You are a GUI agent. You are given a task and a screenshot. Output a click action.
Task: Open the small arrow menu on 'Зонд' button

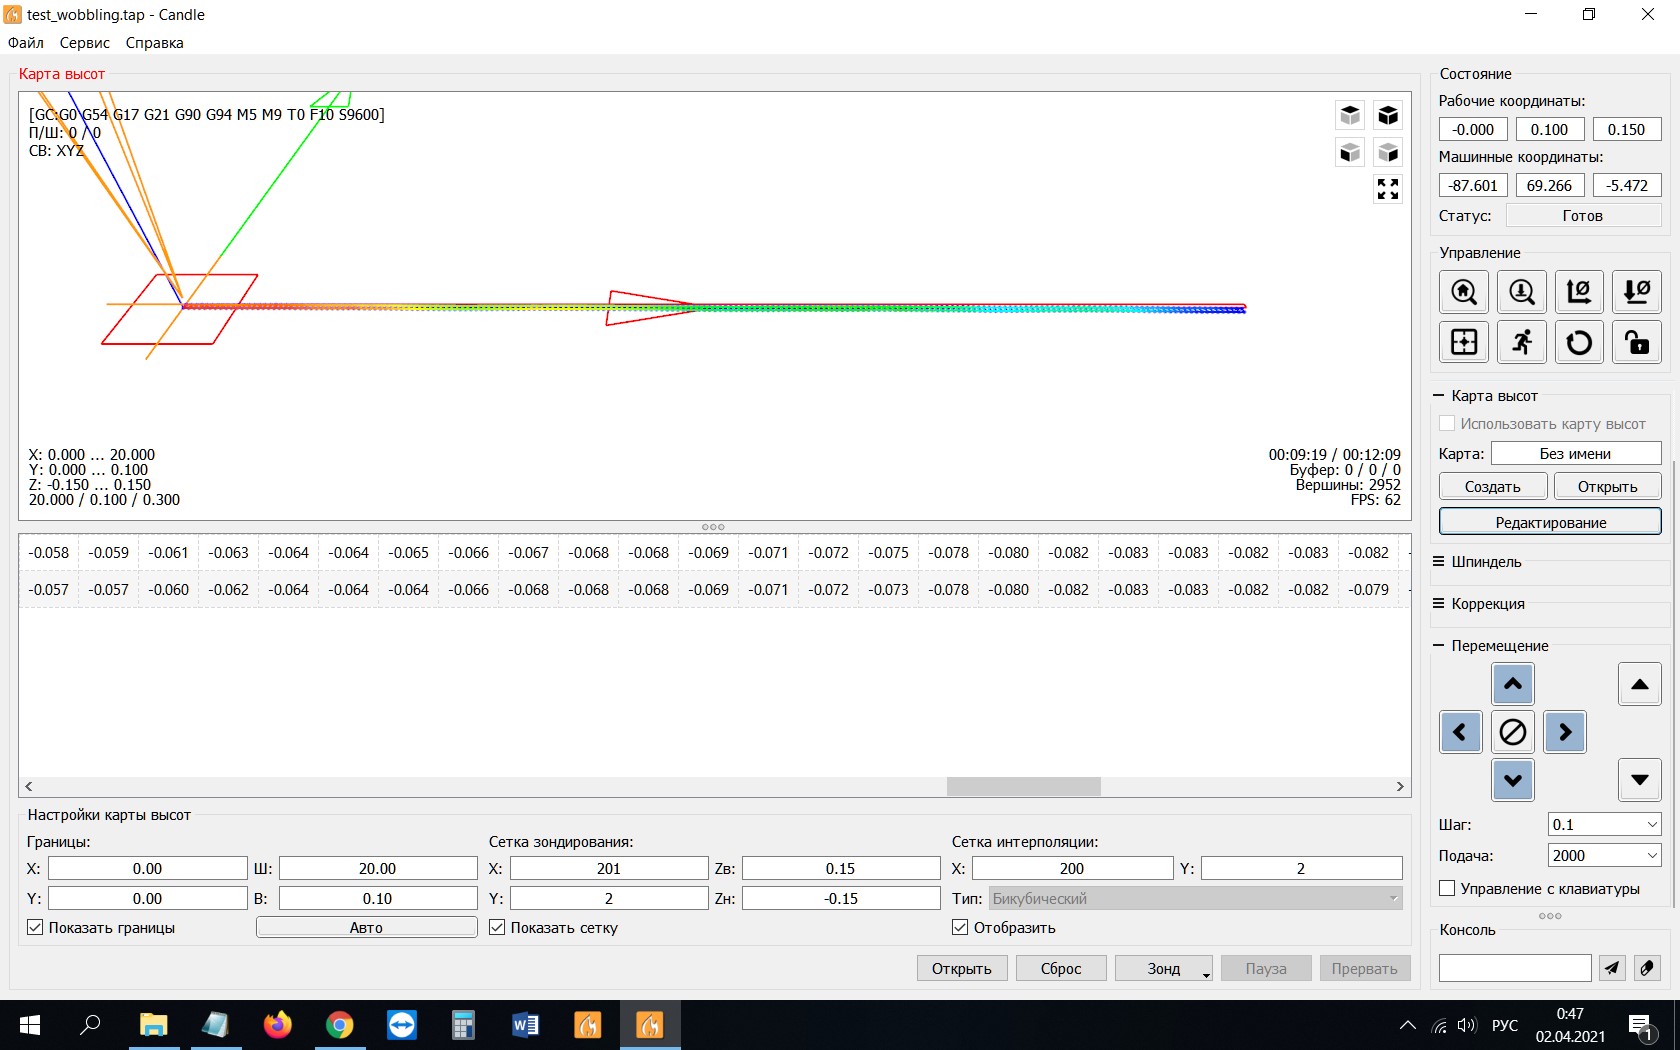pos(1206,974)
